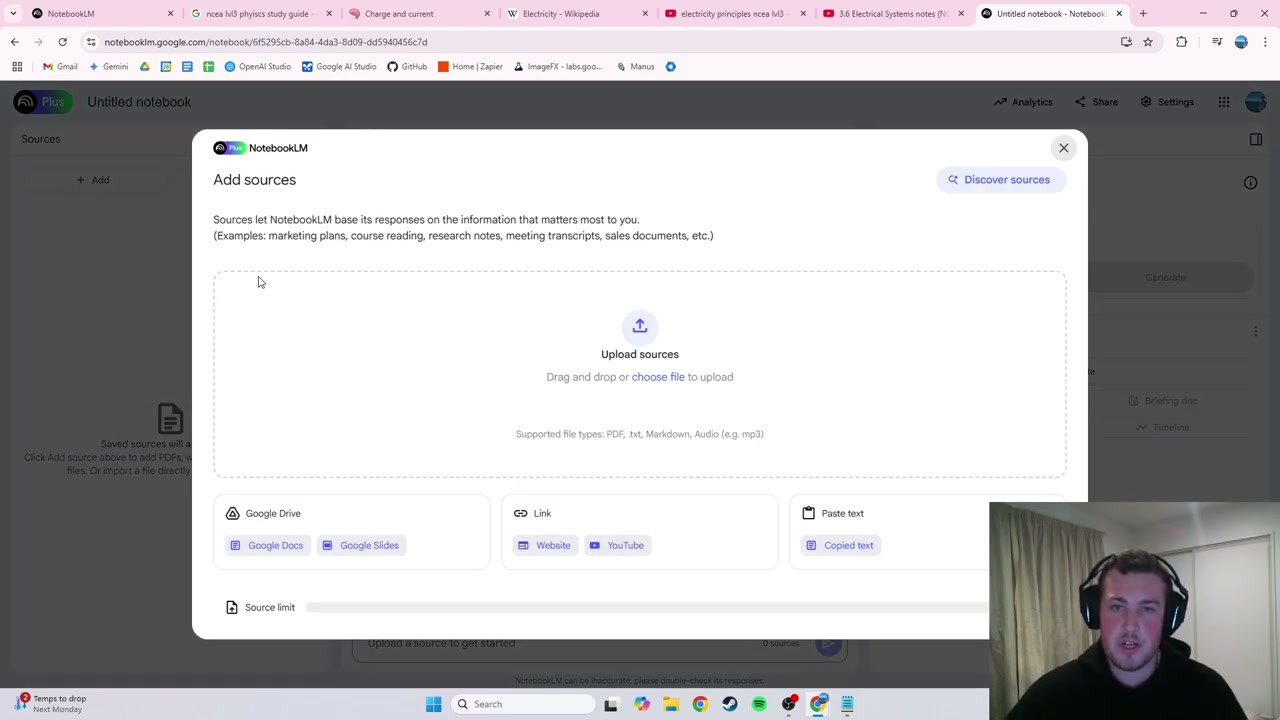This screenshot has width=1280, height=720.
Task: Select Google Slides source option
Action: 361,545
